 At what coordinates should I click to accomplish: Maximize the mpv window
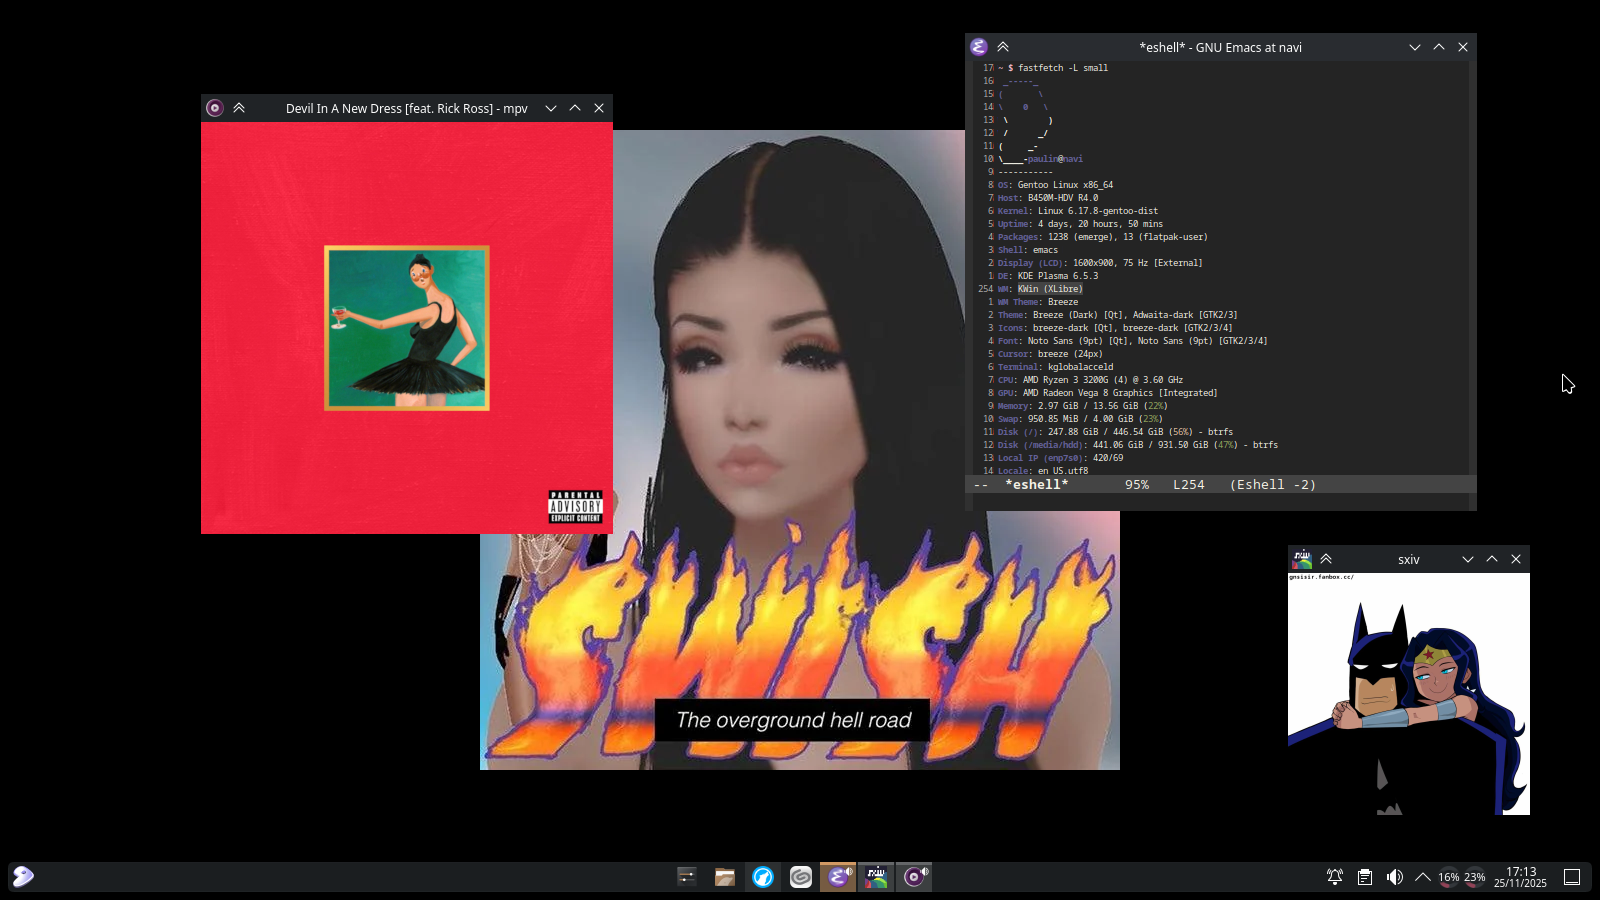click(575, 108)
